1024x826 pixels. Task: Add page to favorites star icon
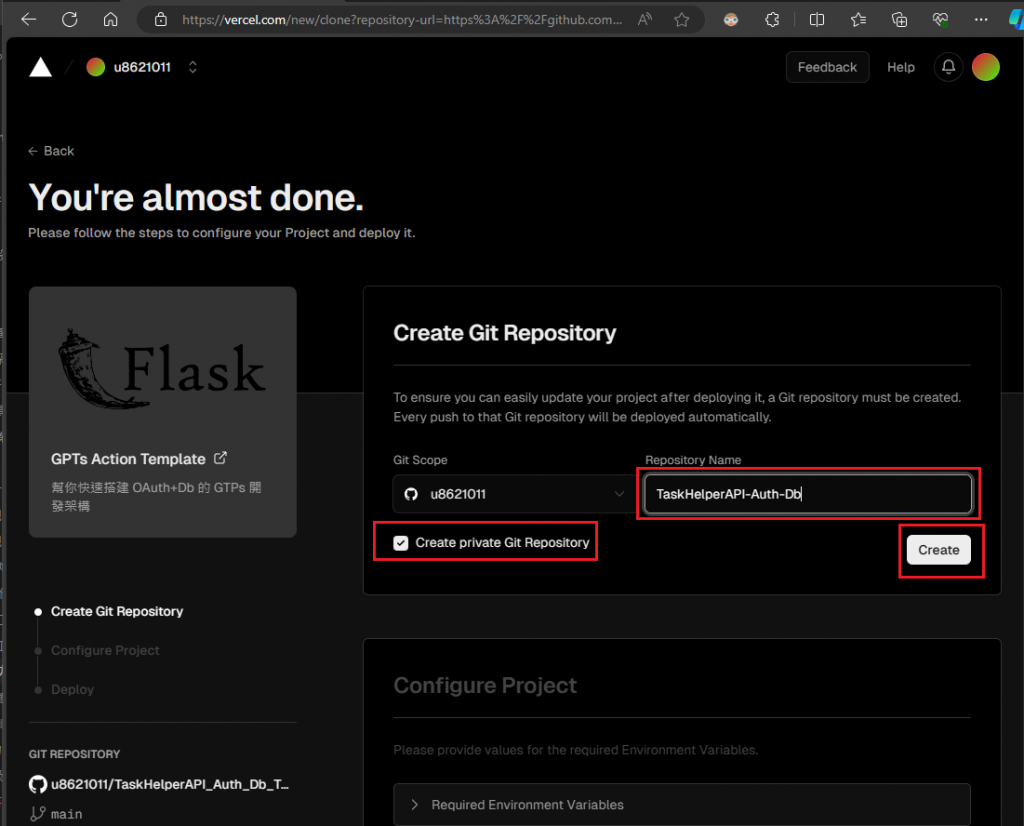(x=682, y=20)
